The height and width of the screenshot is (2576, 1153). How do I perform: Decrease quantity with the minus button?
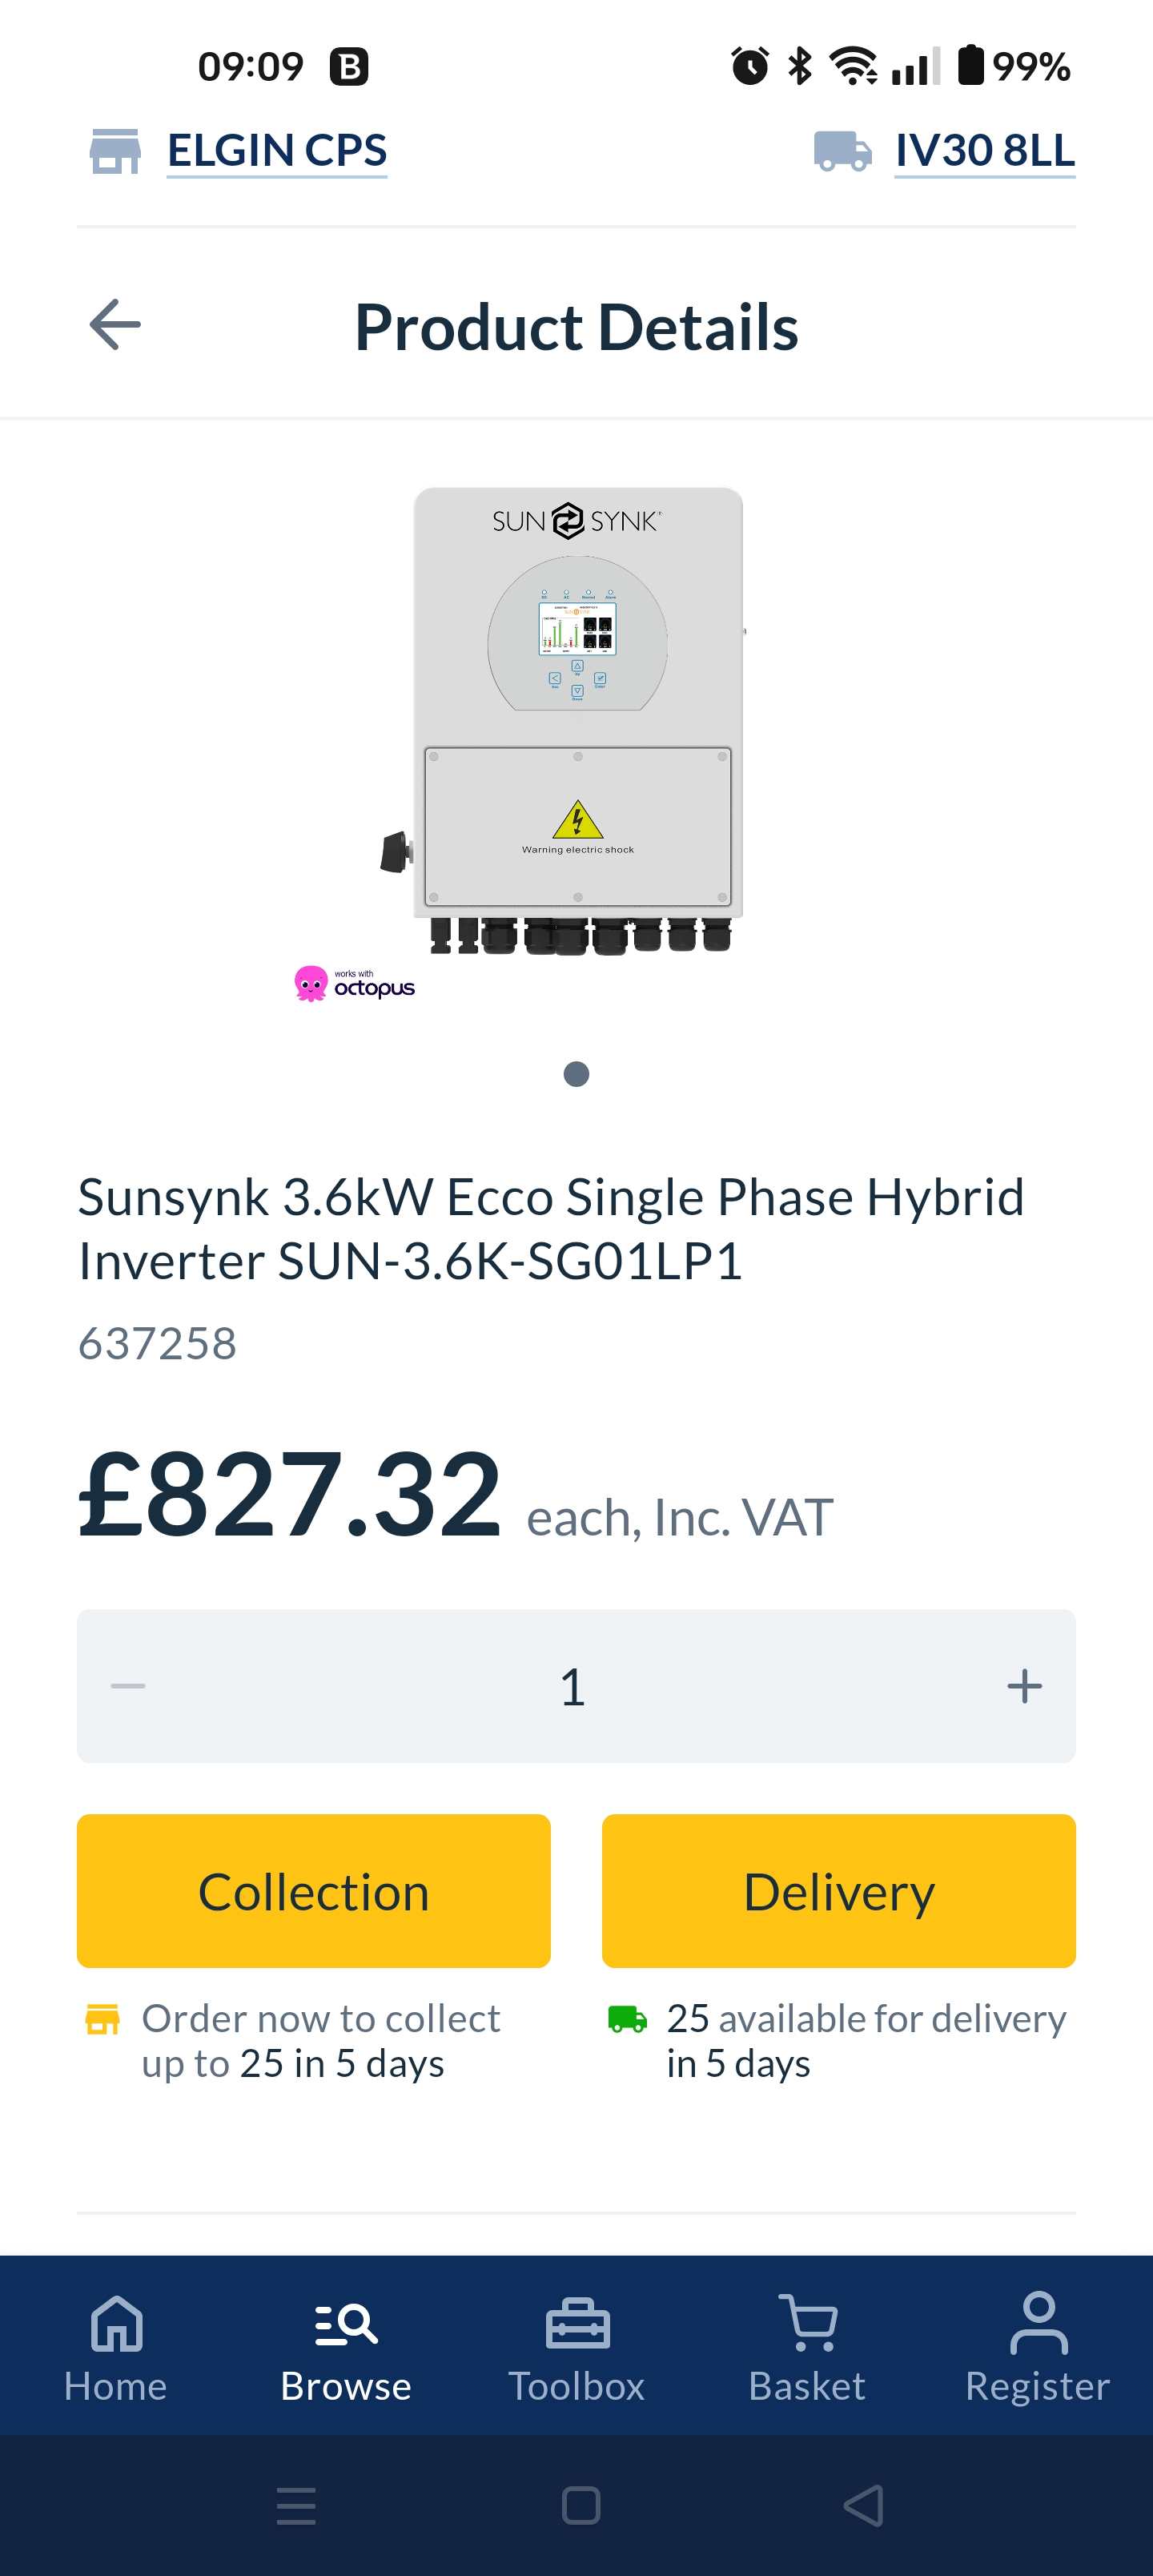click(x=128, y=1686)
